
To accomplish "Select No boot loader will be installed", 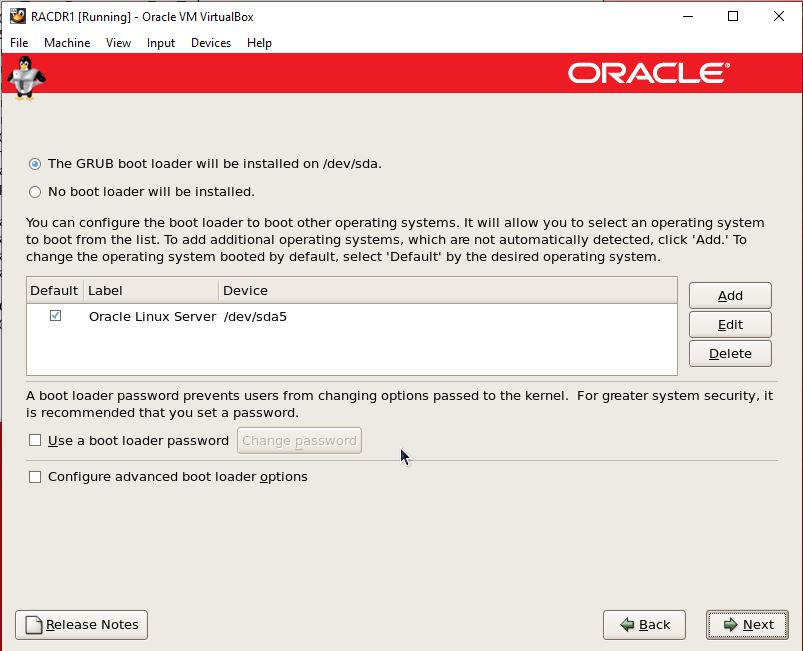I will tap(35, 192).
